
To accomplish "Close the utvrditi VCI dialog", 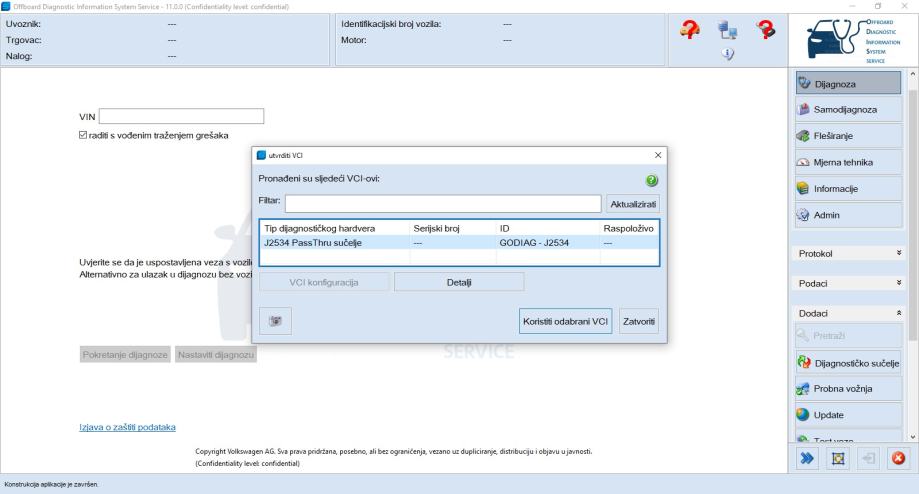I will point(658,155).
